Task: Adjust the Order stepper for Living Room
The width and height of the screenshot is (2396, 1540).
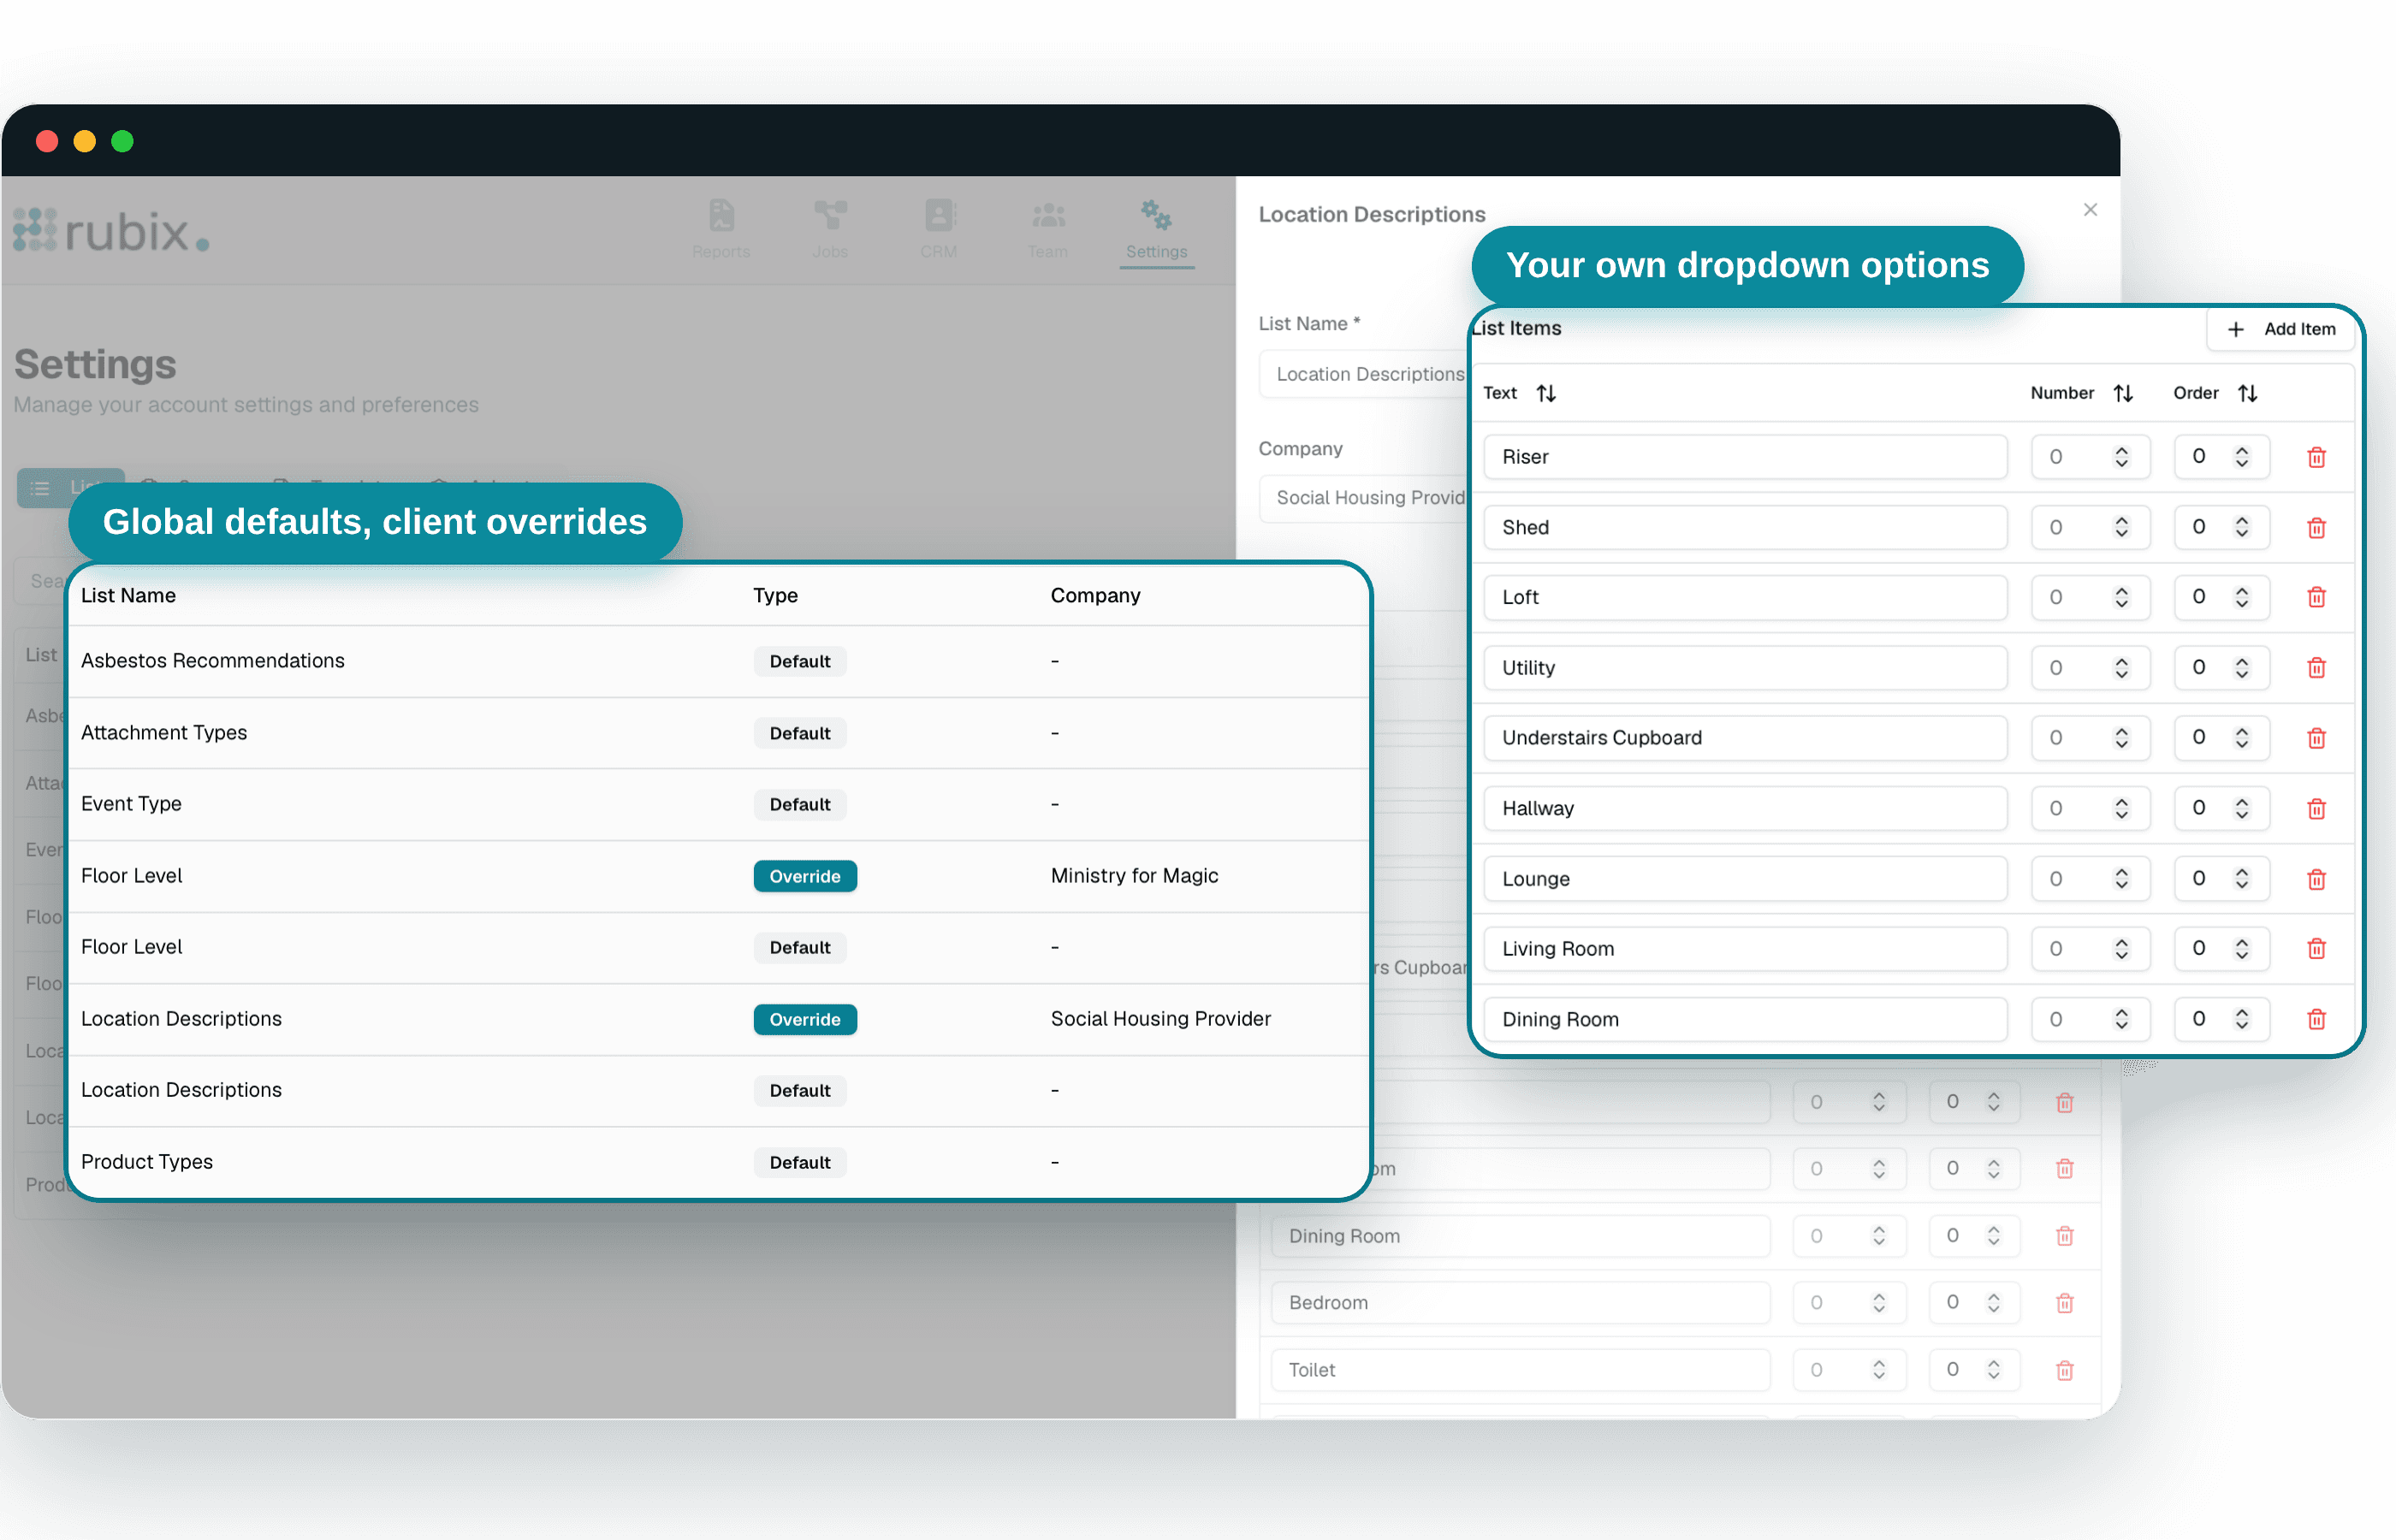Action: pyautogui.click(x=2241, y=948)
